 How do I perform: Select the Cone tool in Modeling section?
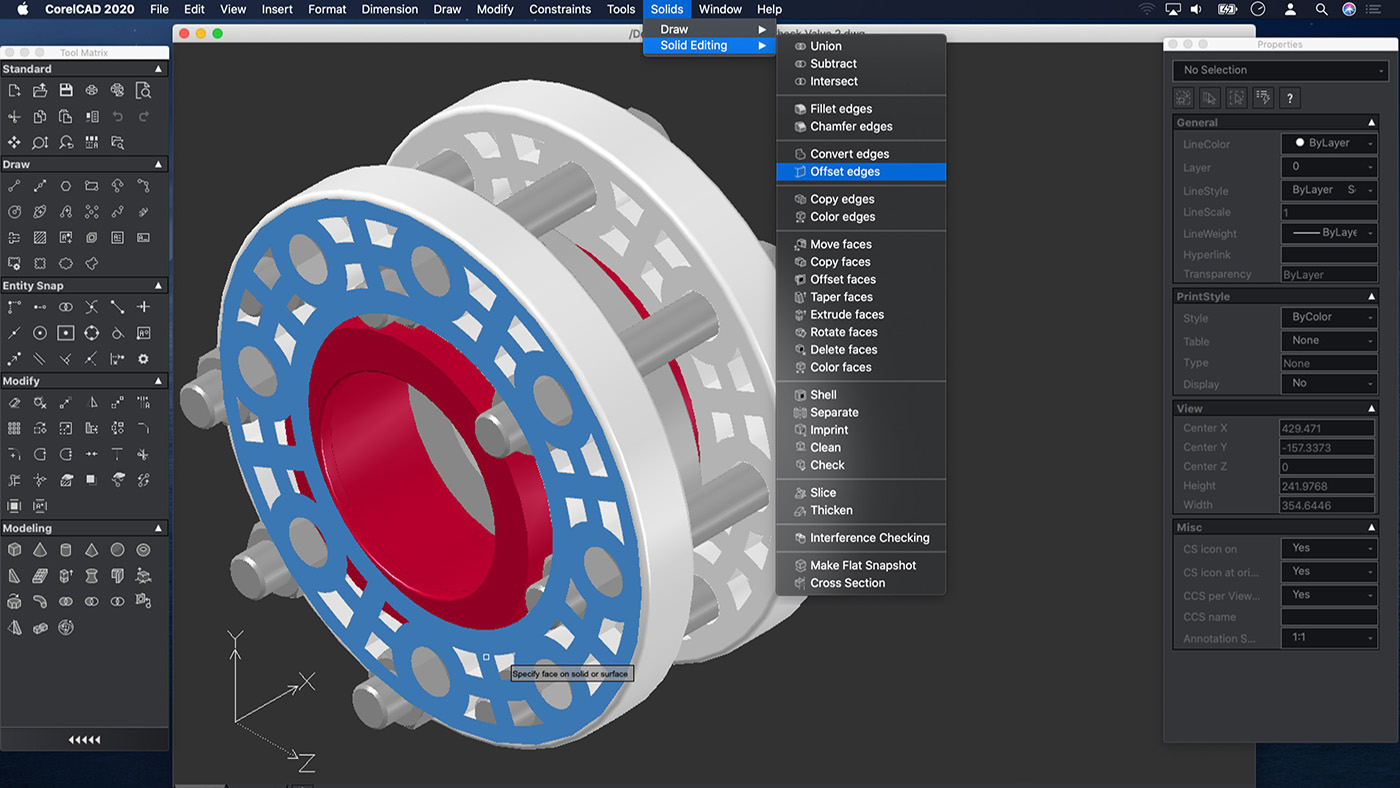(x=40, y=550)
